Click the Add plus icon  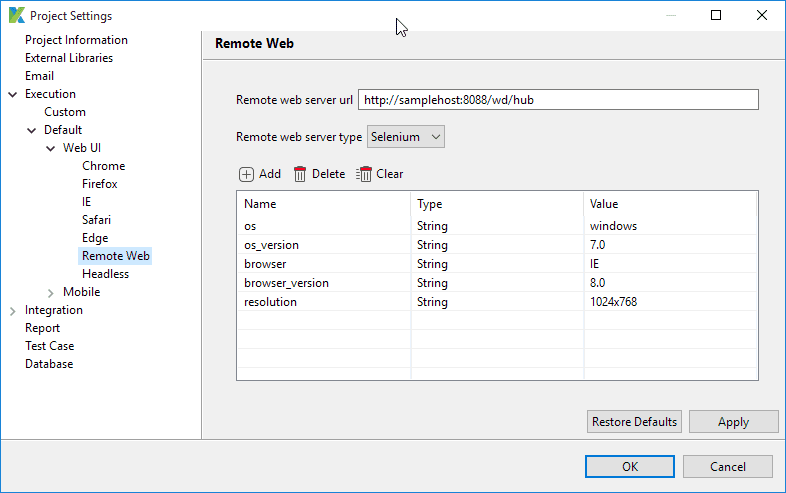click(x=247, y=174)
